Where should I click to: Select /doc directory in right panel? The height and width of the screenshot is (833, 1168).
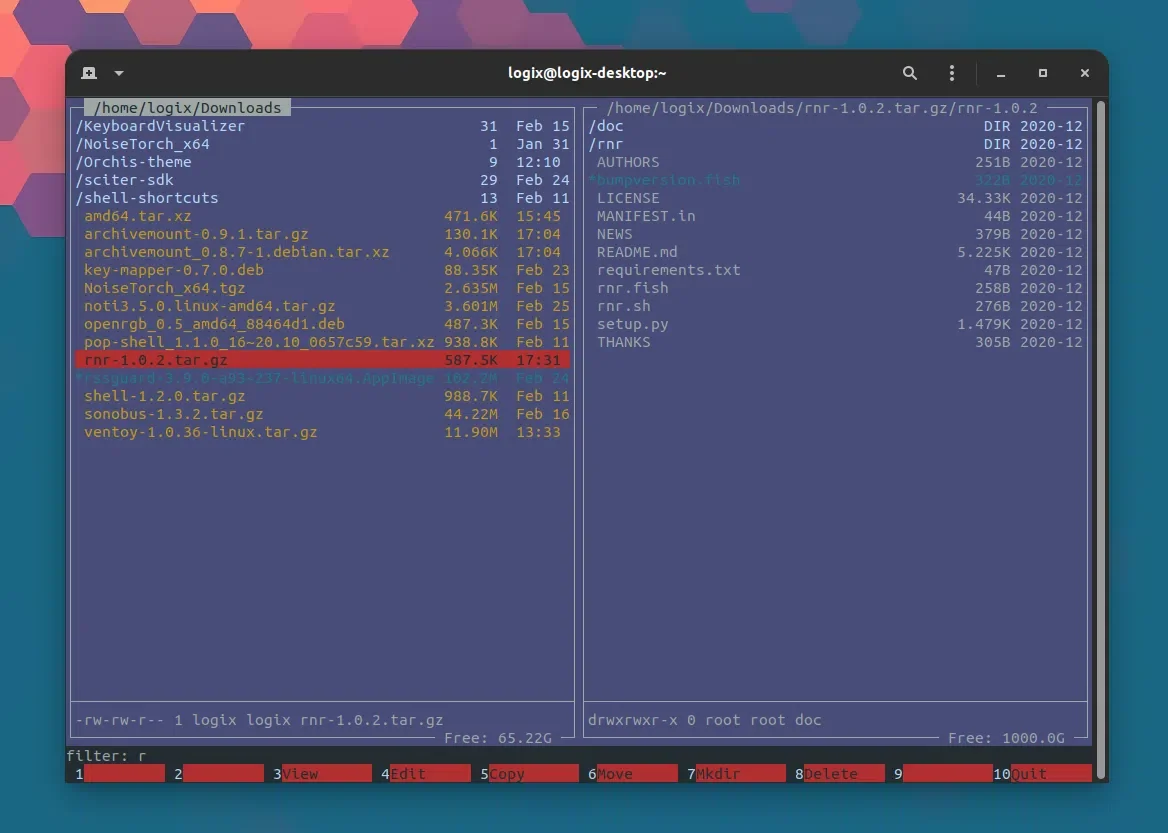835,126
